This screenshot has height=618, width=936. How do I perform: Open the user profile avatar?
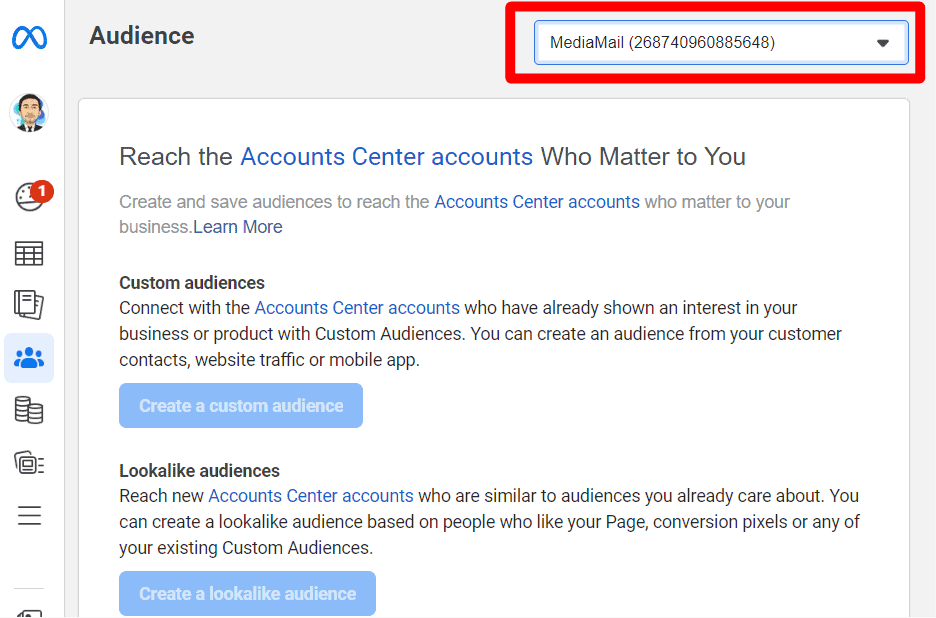click(x=29, y=113)
